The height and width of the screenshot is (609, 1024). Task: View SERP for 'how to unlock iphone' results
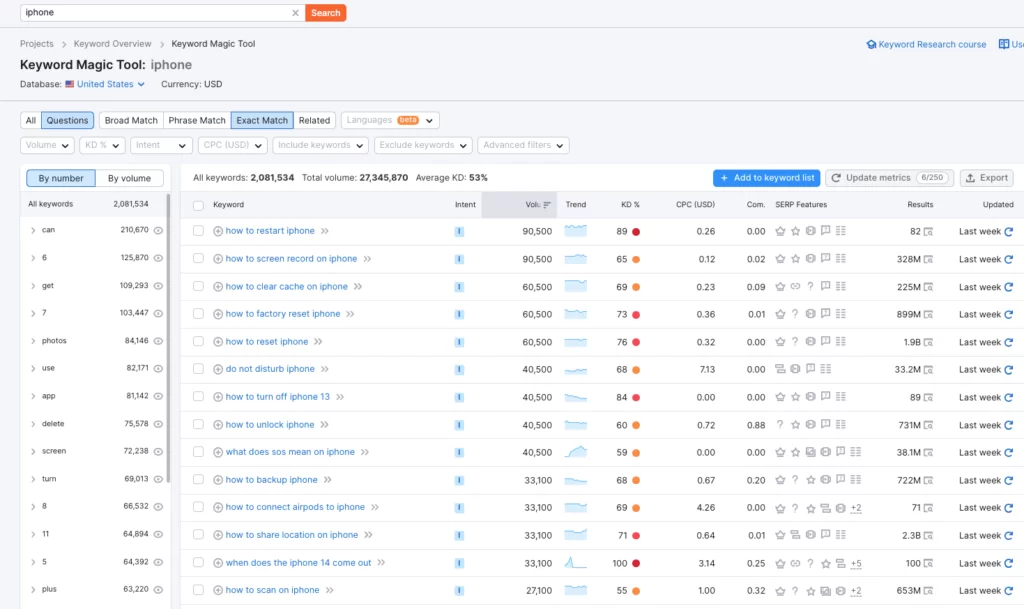[x=929, y=425]
